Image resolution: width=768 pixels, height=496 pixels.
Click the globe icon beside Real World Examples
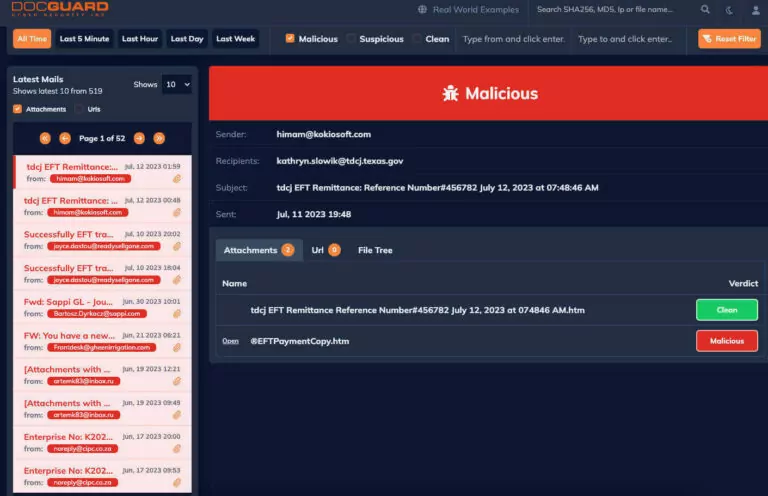tap(422, 9)
